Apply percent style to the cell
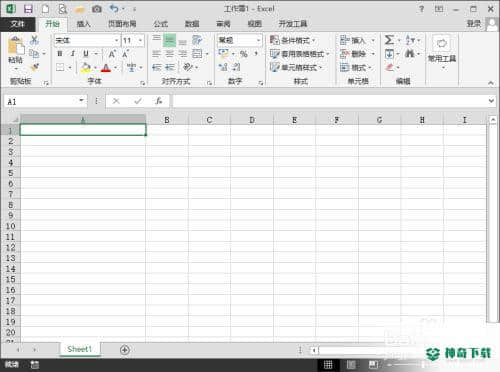The image size is (500, 372). pos(244,54)
